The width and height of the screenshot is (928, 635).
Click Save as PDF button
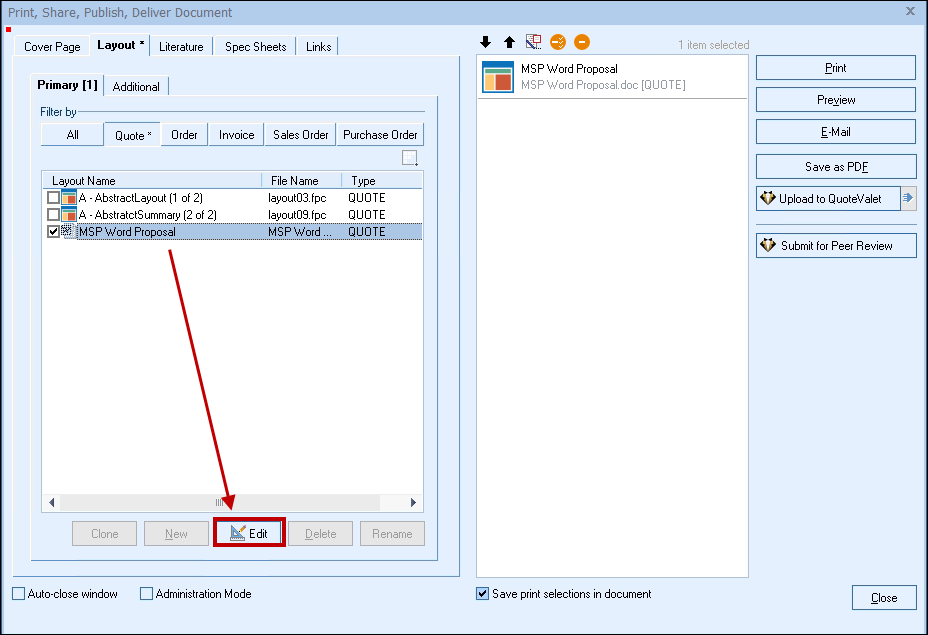(835, 167)
